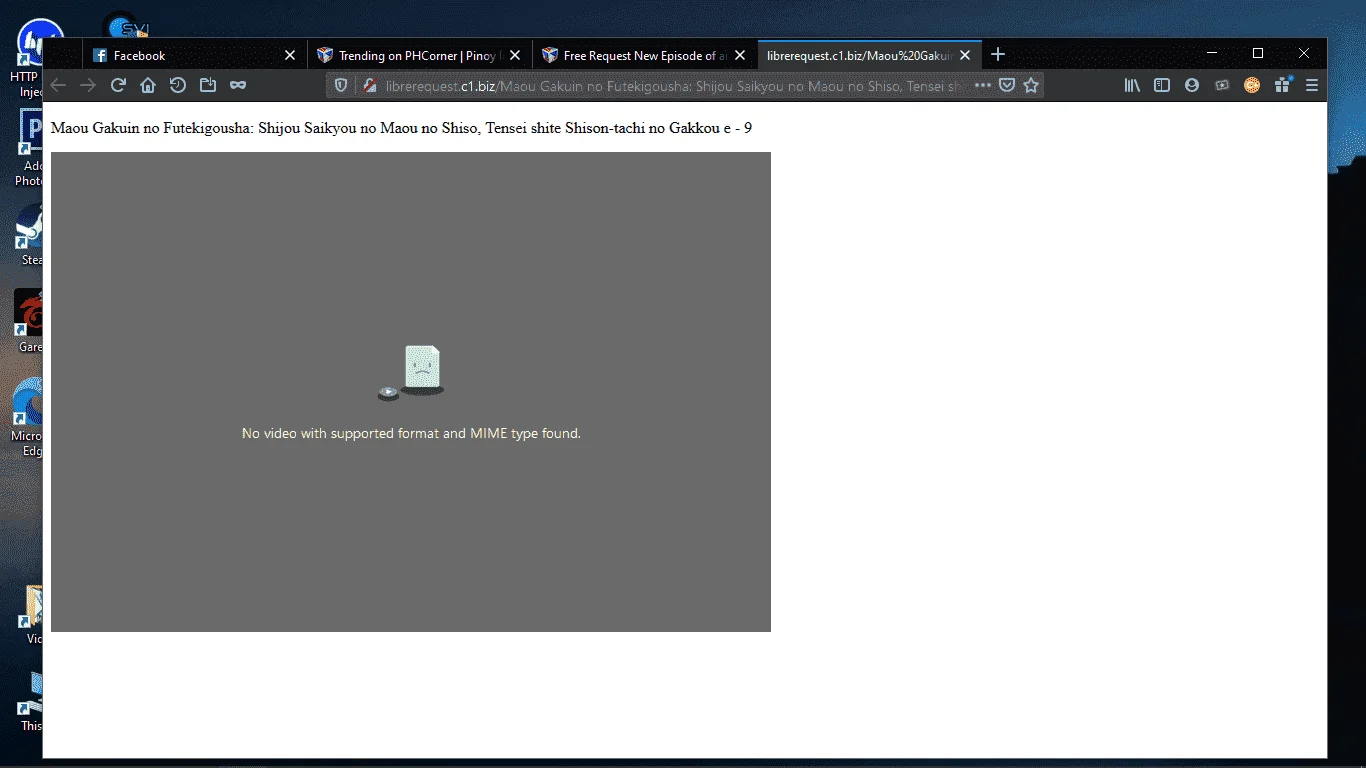This screenshot has width=1366, height=768.
Task: Click the folder toolbar icon
Action: pos(208,86)
